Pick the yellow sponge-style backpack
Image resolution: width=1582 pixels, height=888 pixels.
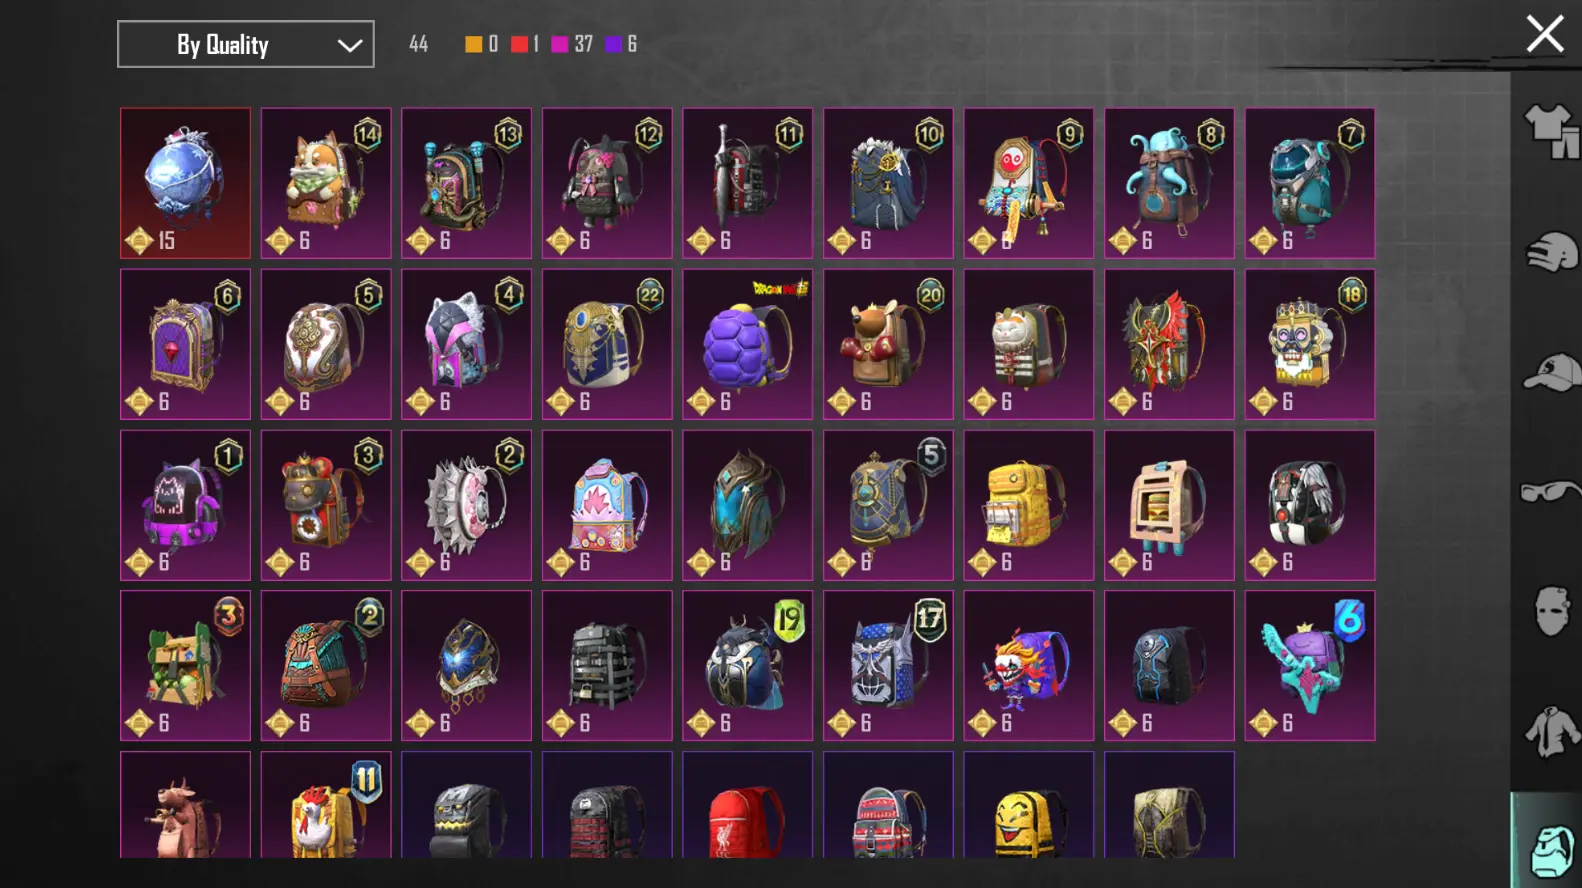tap(1029, 505)
